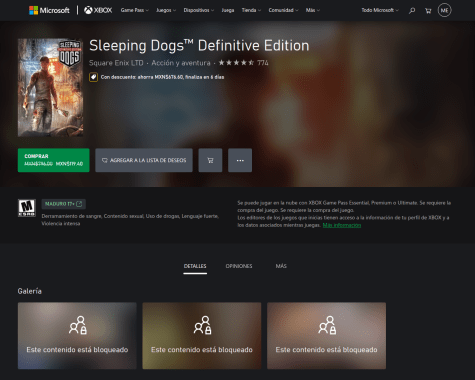
Task: Click the Sleeping Dogs Definitive Edition title
Action: coord(199,46)
